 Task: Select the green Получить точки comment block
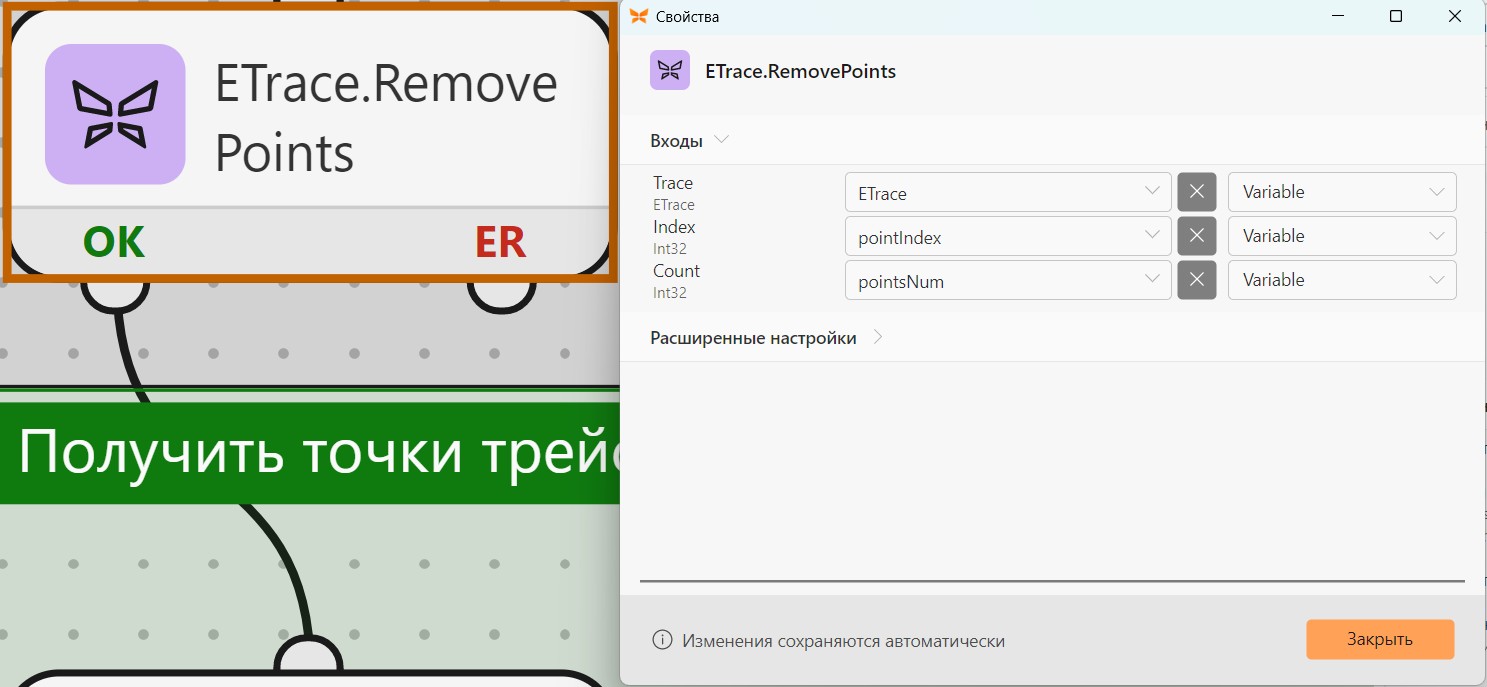[310, 453]
